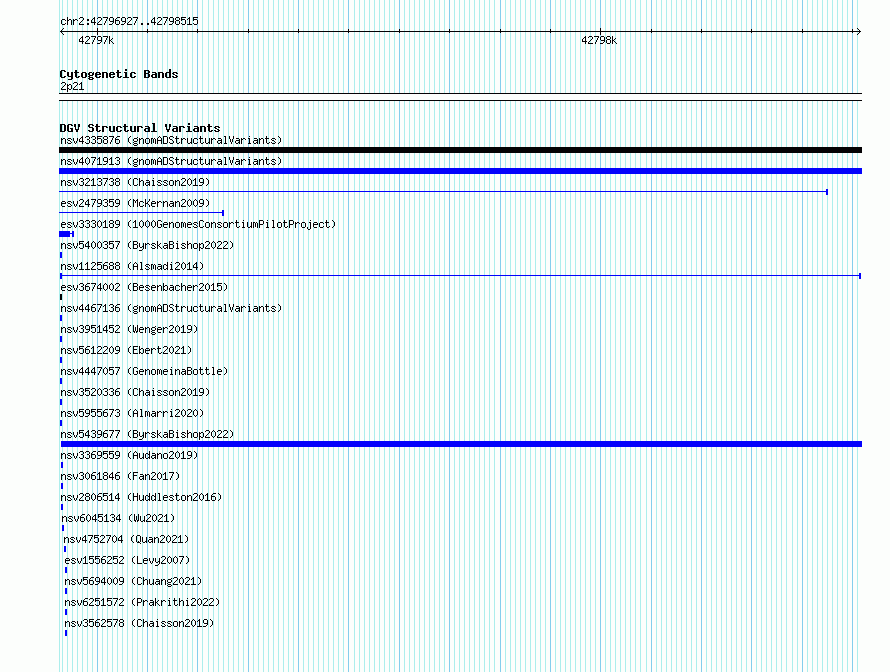Screen dimensions: 890x672
Task: Open nsv3520336 (Chaisson2019) label
Action: coord(135,392)
